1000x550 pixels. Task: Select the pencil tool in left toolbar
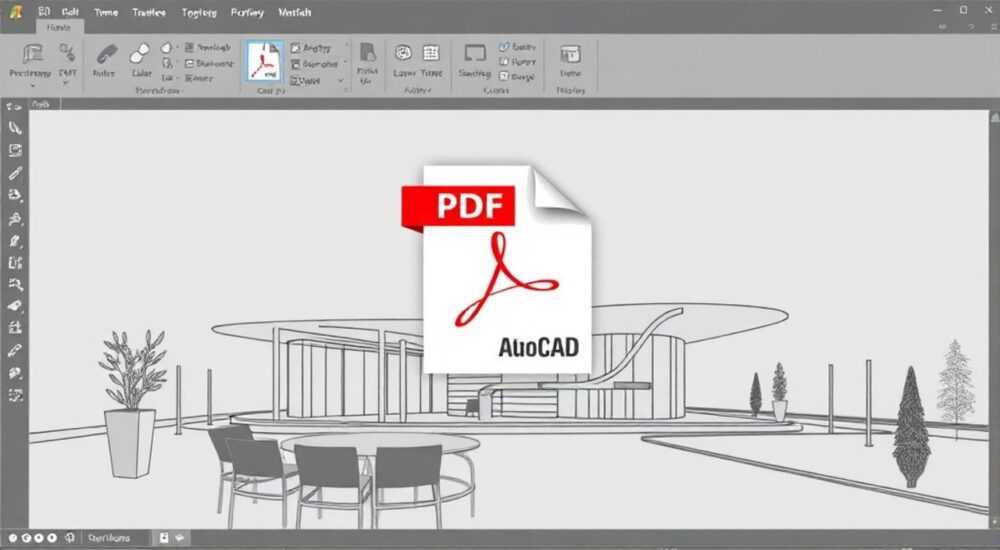point(15,173)
